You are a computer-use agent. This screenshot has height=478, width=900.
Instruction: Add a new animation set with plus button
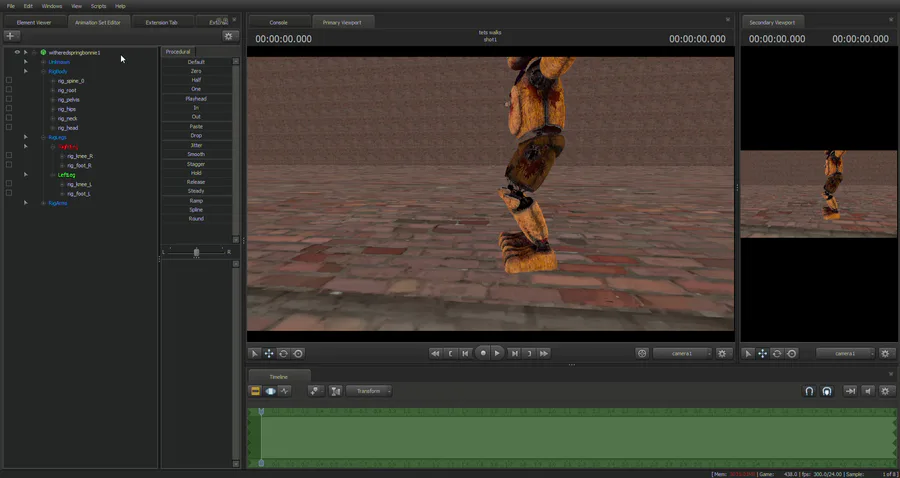(10, 36)
